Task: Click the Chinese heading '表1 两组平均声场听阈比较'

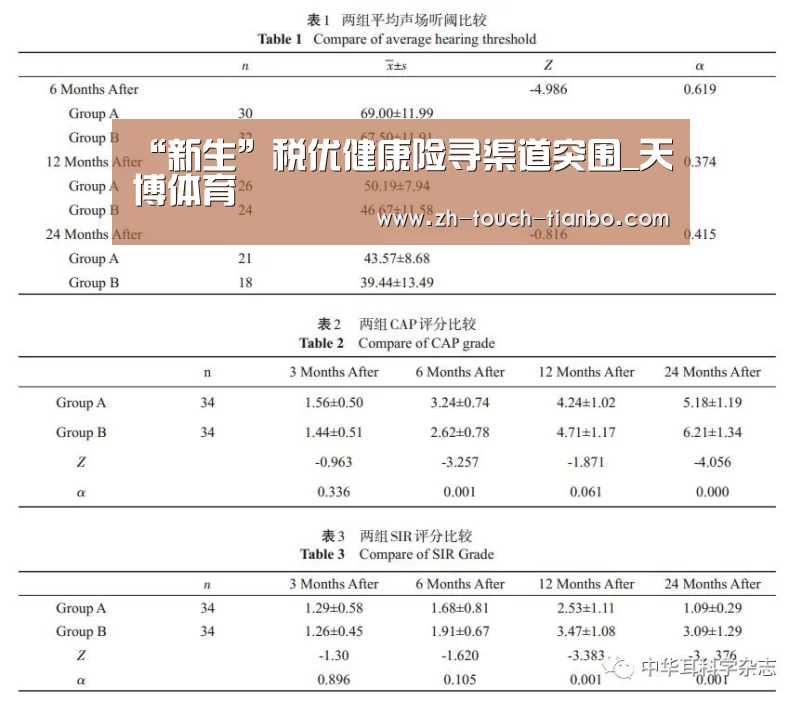Action: 397,20
